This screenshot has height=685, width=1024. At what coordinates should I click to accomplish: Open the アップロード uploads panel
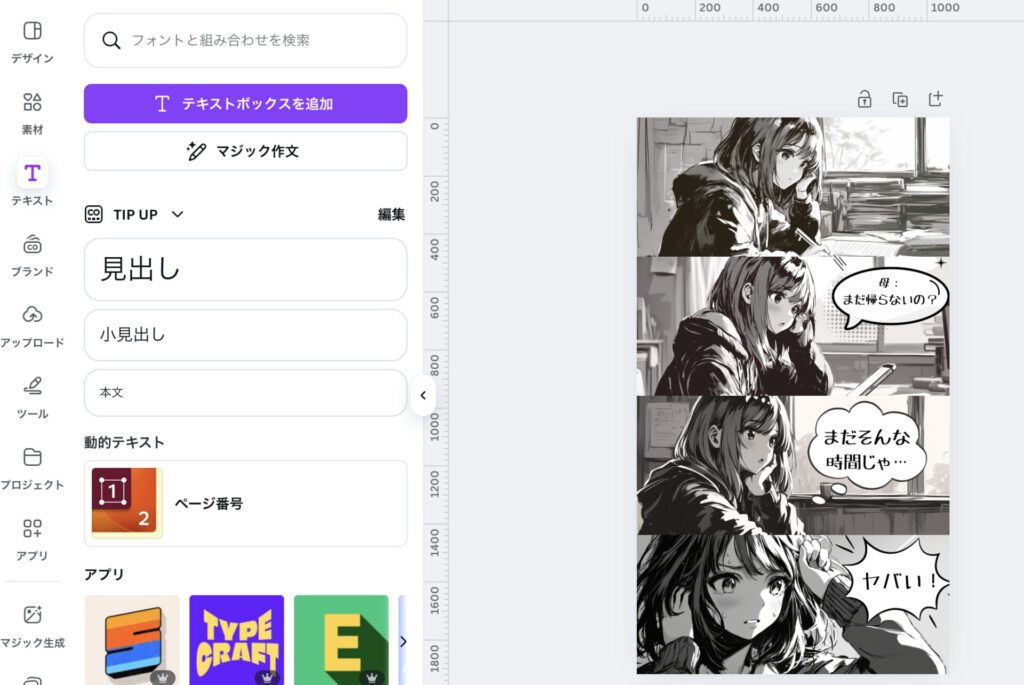tap(32, 325)
